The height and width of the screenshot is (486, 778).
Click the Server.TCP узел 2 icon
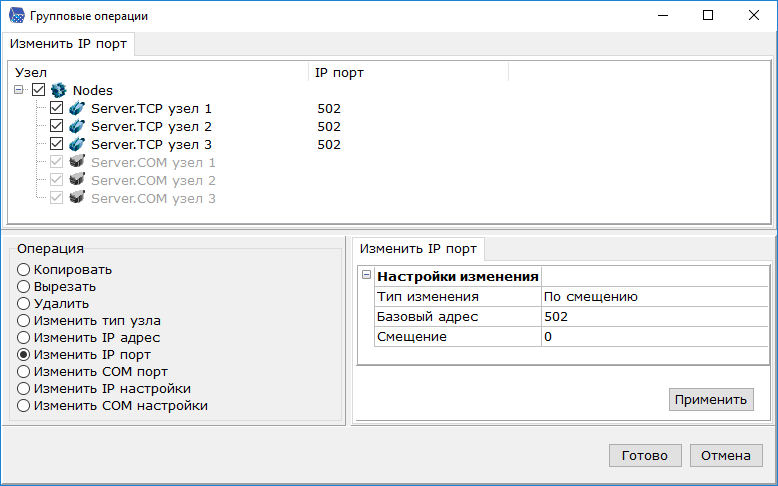[76, 127]
